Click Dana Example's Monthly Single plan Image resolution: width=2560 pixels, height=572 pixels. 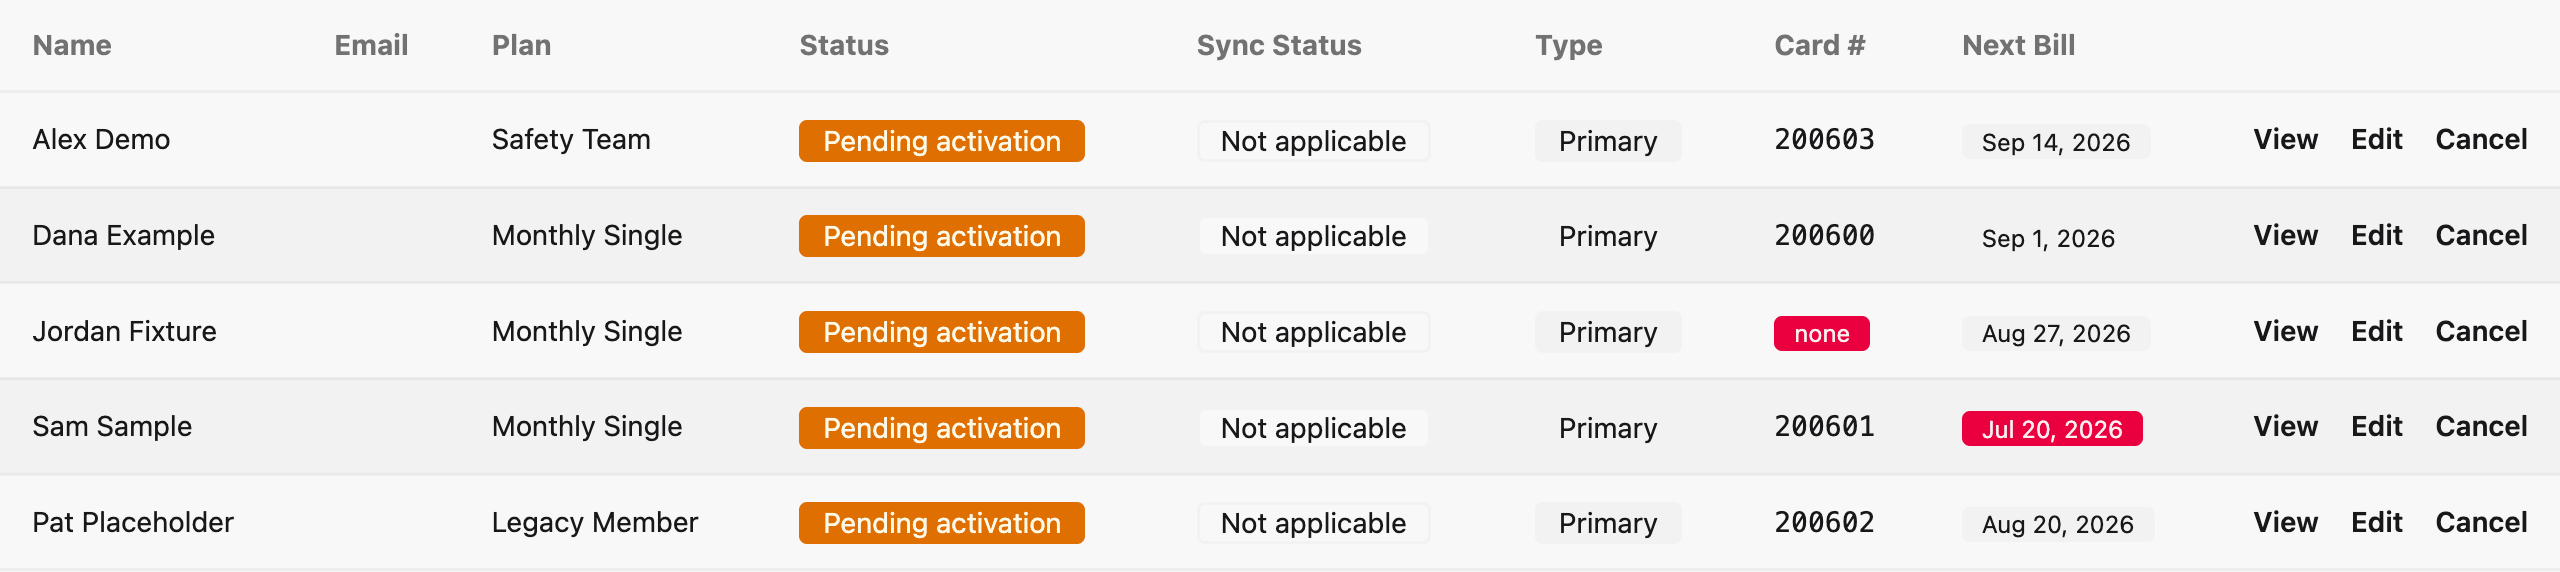[x=587, y=236]
